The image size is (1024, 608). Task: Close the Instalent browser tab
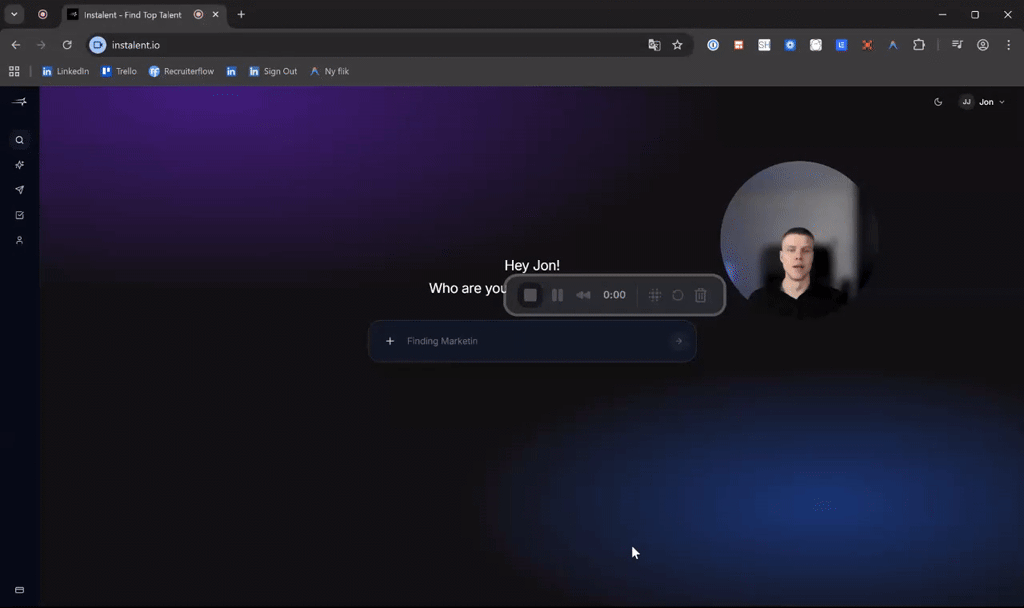tap(216, 14)
